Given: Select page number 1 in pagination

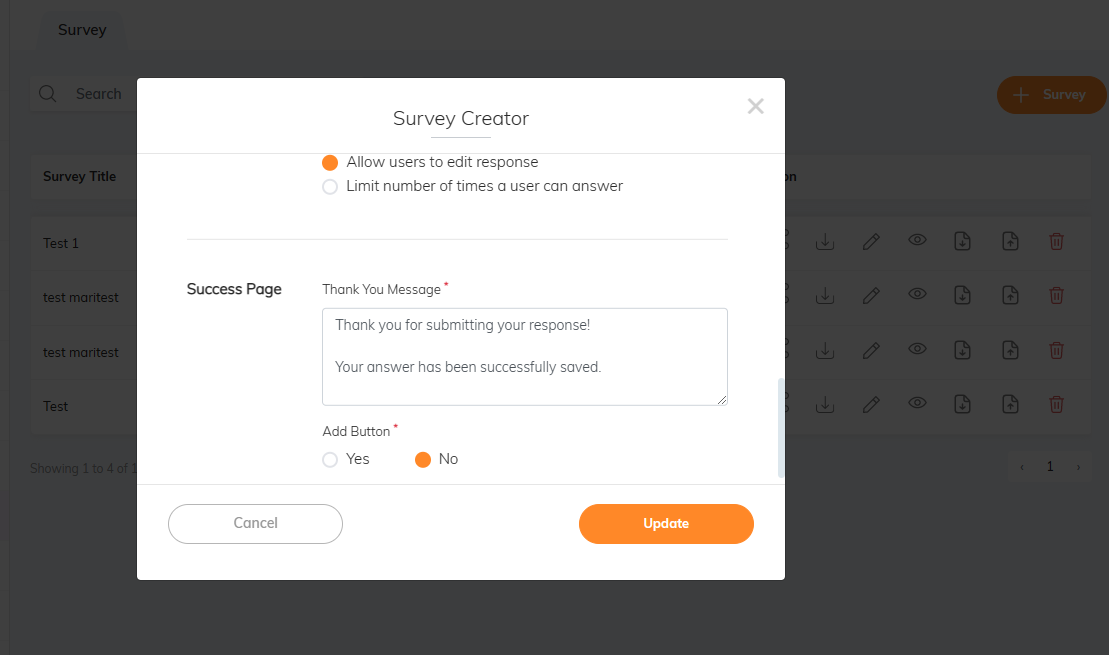Looking at the screenshot, I should click(1050, 467).
